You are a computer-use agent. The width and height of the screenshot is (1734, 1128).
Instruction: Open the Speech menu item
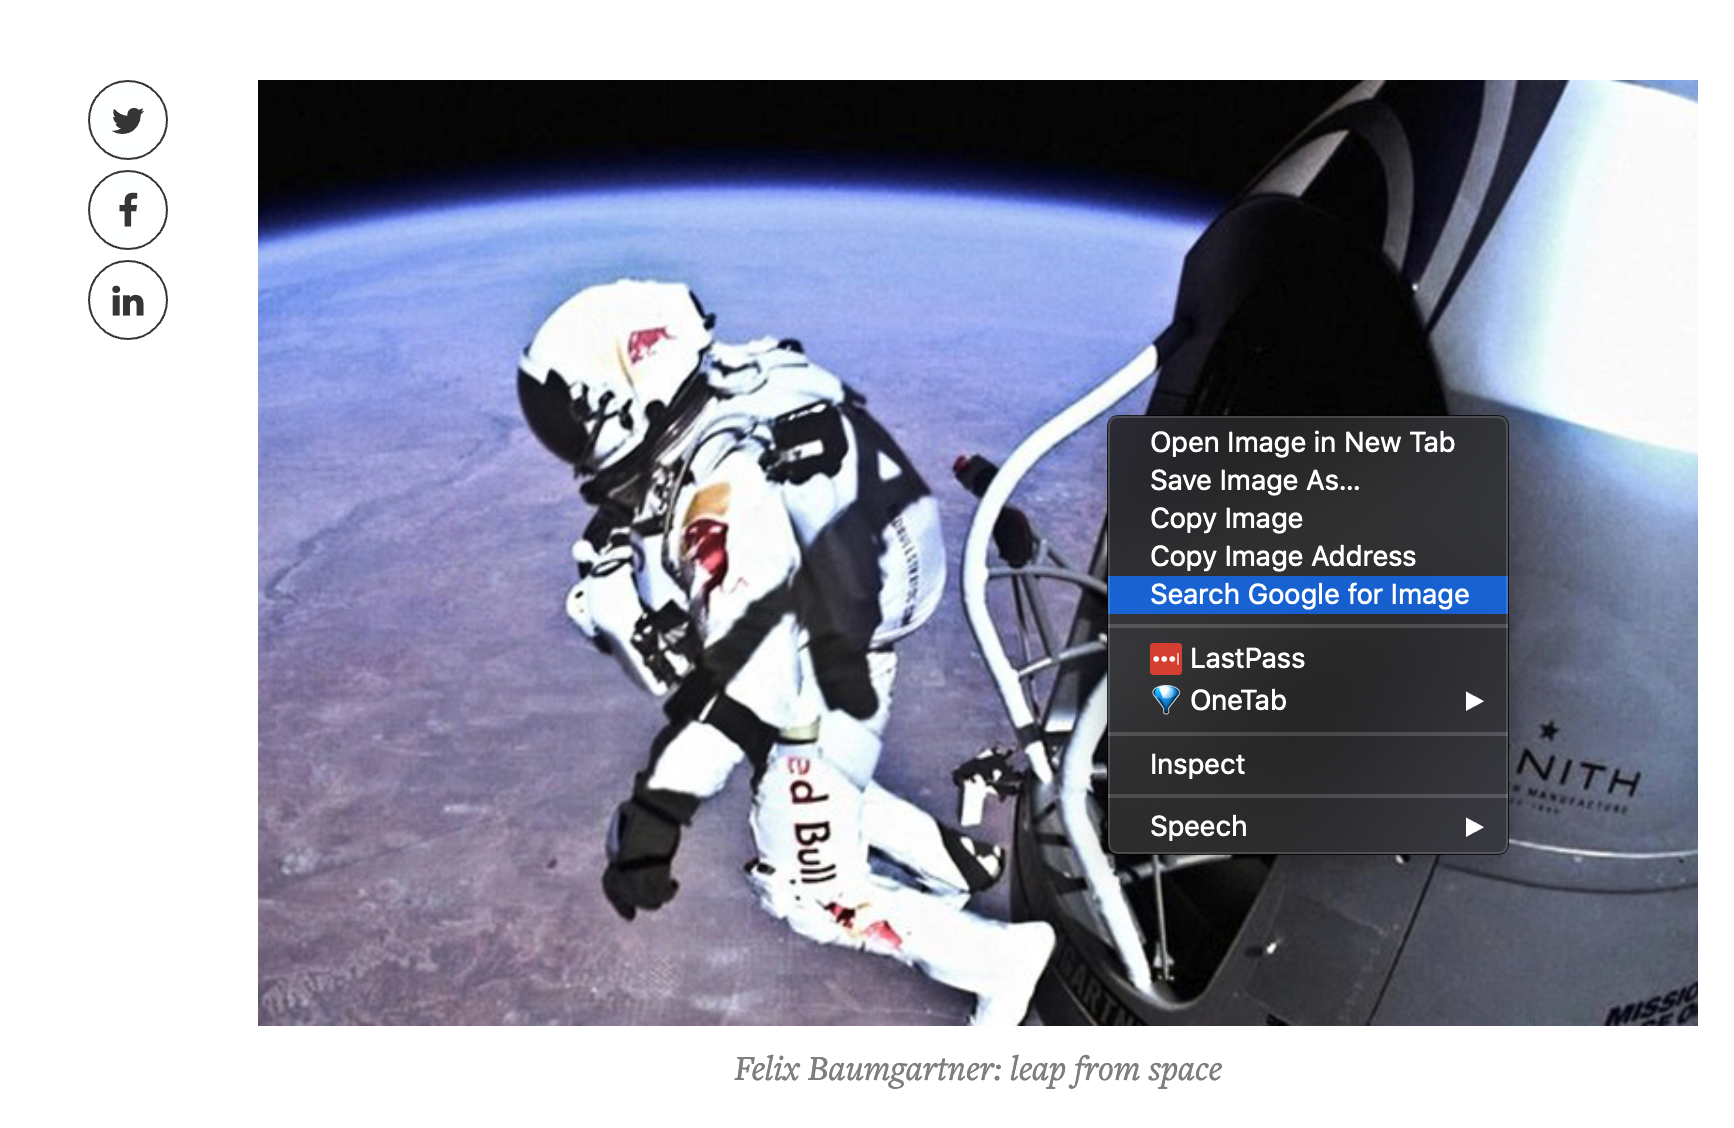click(1307, 826)
